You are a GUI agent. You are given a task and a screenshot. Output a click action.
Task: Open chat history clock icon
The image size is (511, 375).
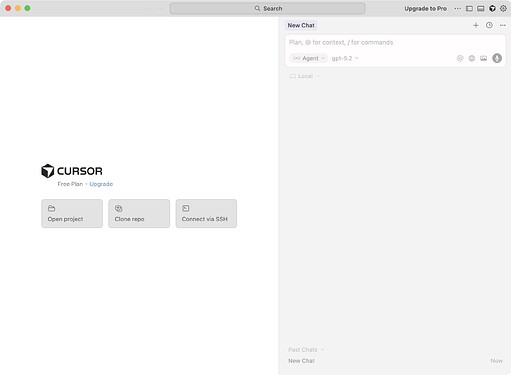coord(489,25)
